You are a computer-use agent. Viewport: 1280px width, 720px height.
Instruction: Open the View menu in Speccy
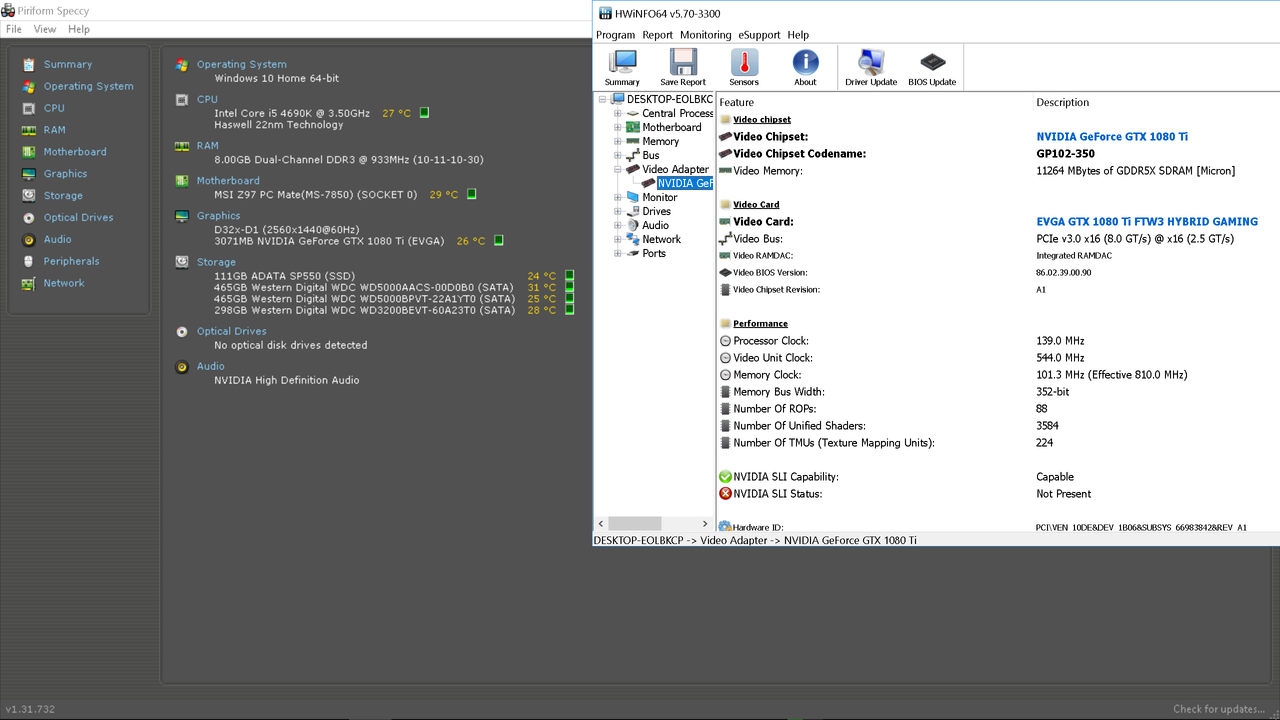tap(45, 29)
